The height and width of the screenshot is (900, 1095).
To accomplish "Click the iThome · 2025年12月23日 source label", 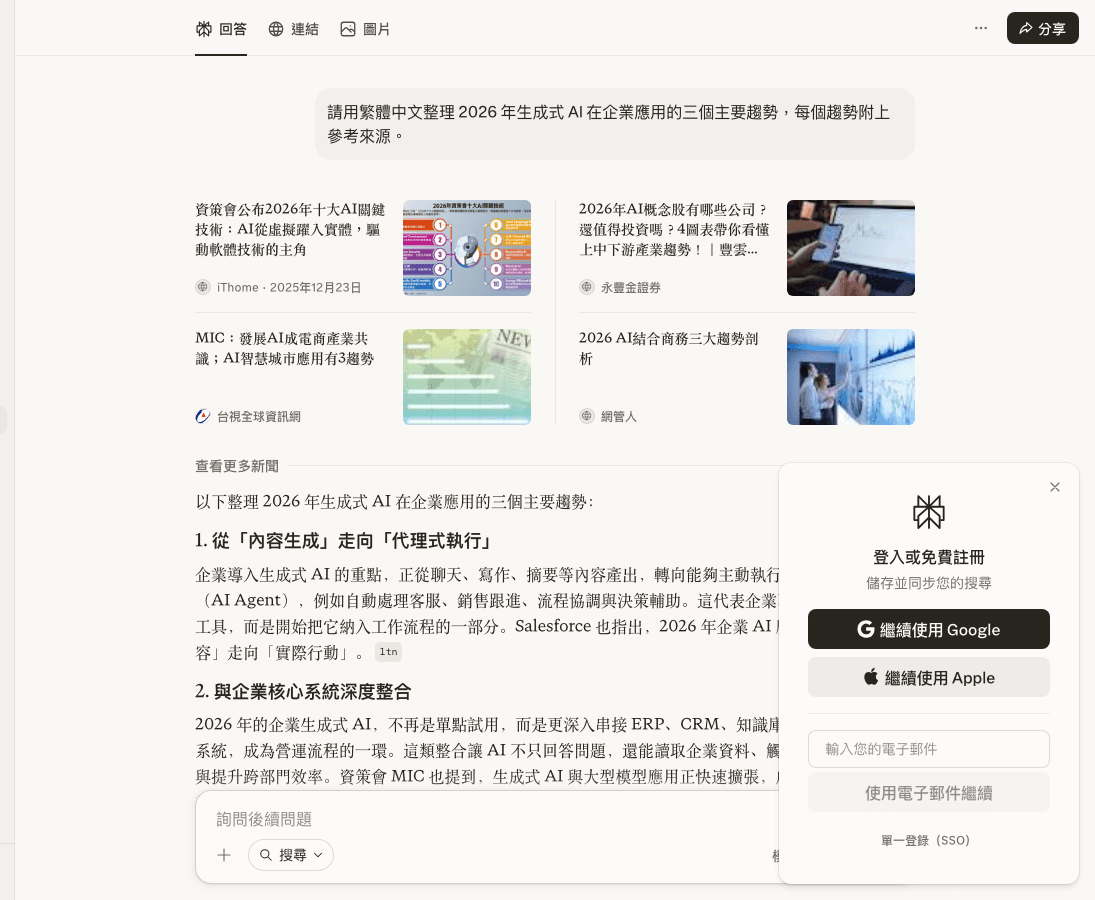I will [288, 288].
